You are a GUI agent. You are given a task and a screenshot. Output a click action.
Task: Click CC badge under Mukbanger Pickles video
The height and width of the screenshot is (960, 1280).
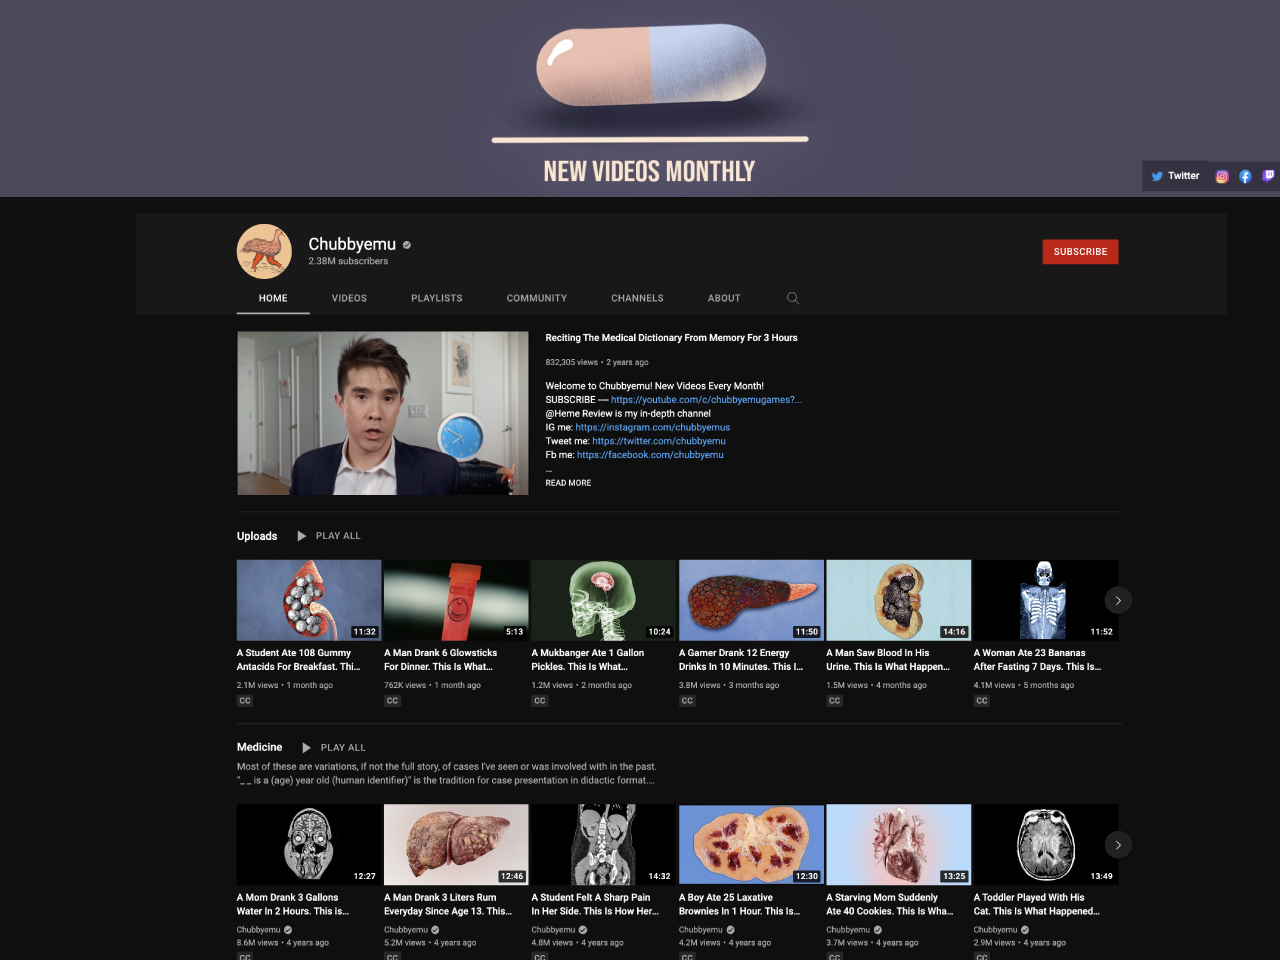[x=540, y=701]
